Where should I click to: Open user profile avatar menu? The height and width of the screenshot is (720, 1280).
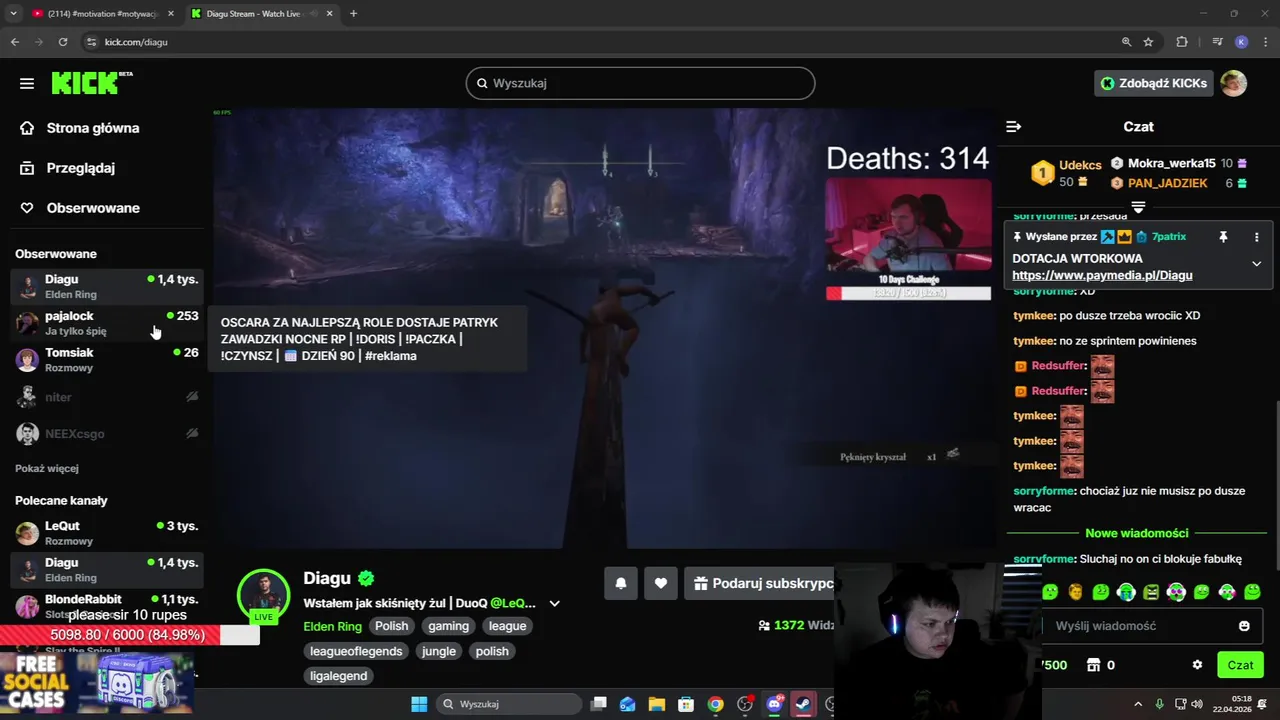(1234, 83)
